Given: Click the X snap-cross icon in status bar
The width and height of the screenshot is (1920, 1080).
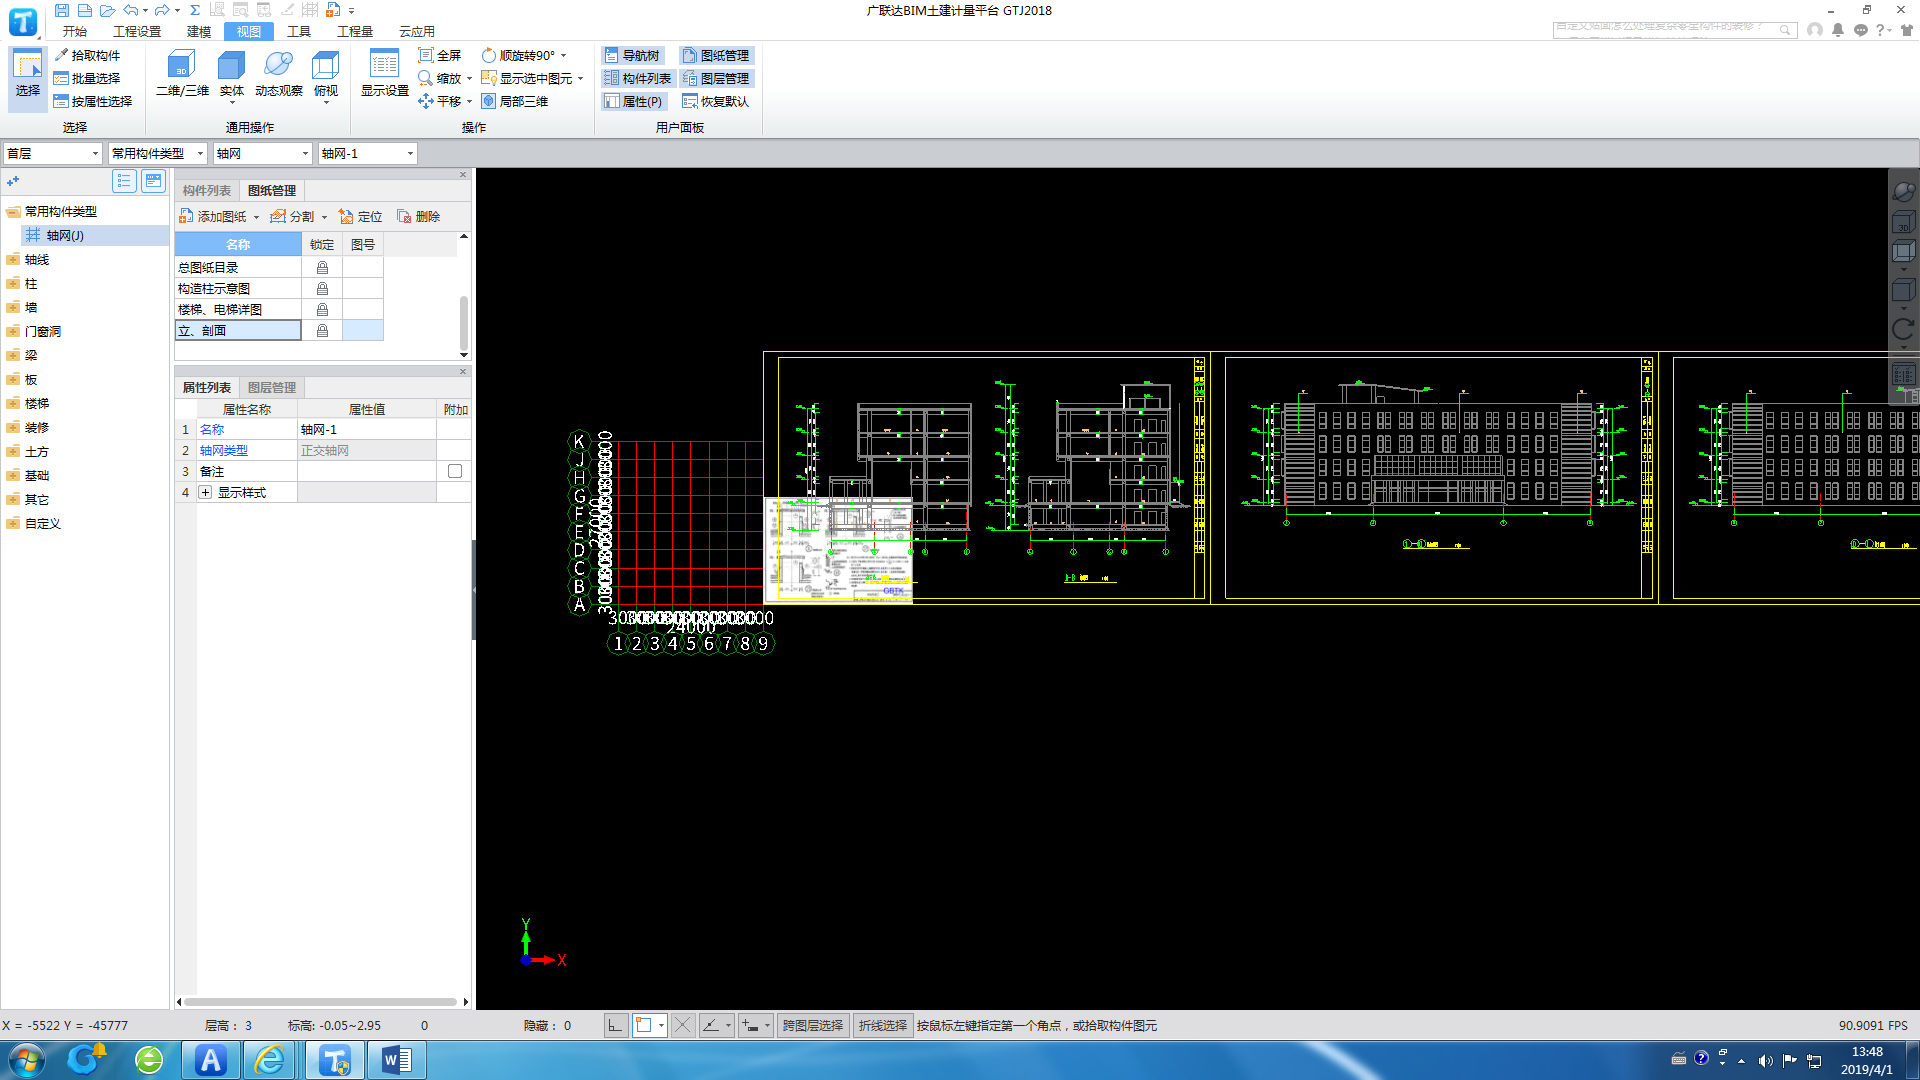Looking at the screenshot, I should click(x=682, y=1025).
